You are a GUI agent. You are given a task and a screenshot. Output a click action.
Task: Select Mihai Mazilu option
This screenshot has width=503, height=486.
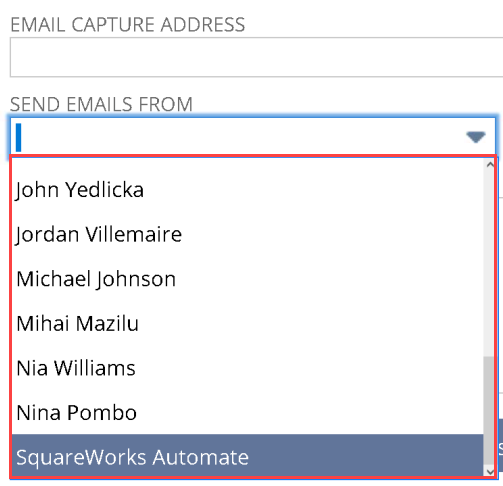click(247, 323)
